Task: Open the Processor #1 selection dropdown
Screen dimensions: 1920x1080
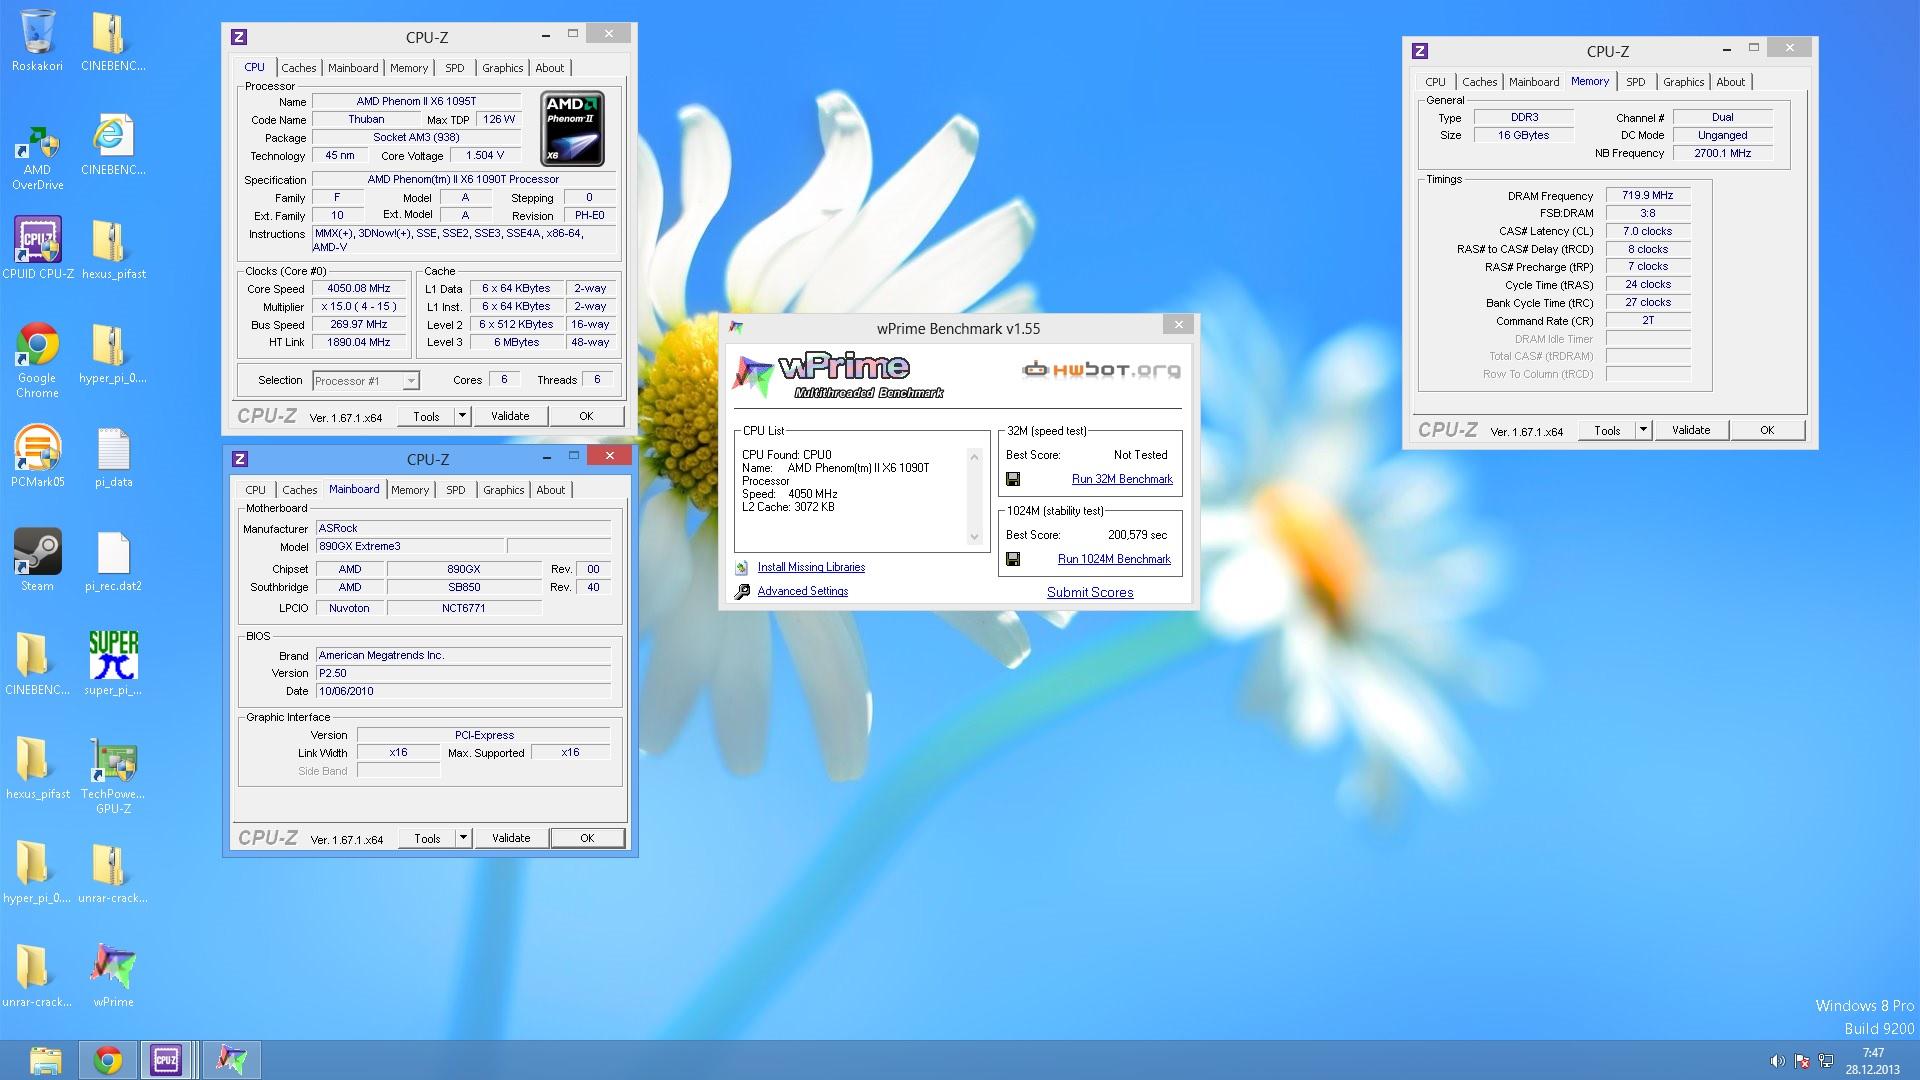Action: (366, 381)
